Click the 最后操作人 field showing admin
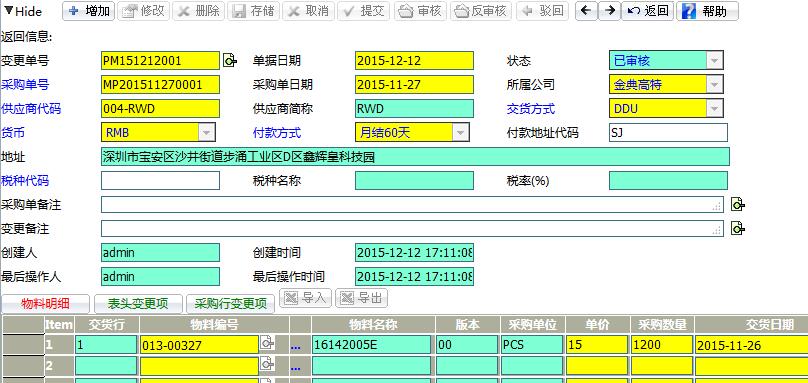Screen dimensions: 808x383 160,276
